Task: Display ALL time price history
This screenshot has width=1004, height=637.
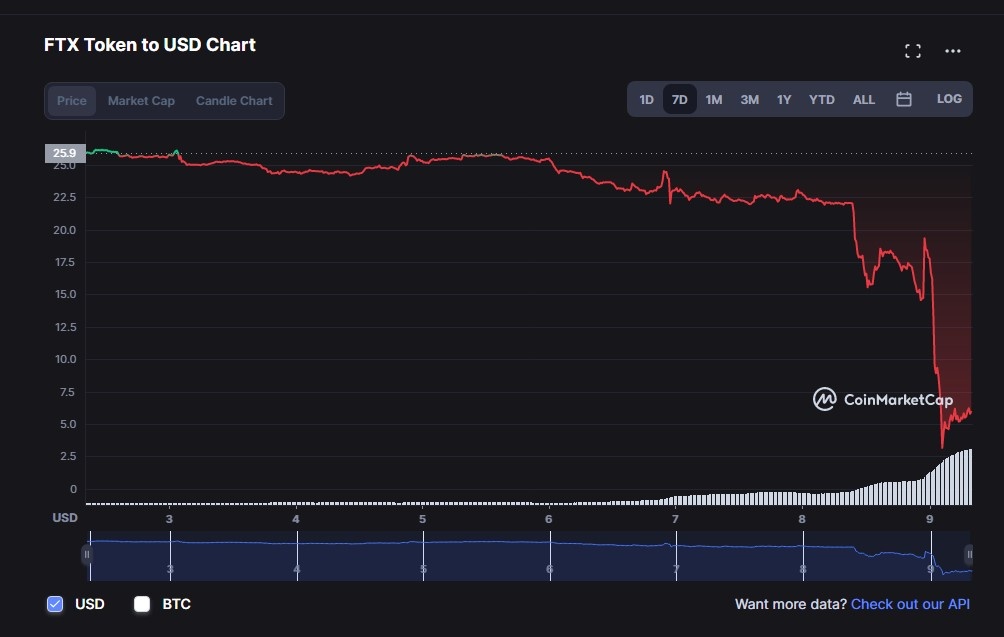Action: (x=863, y=100)
